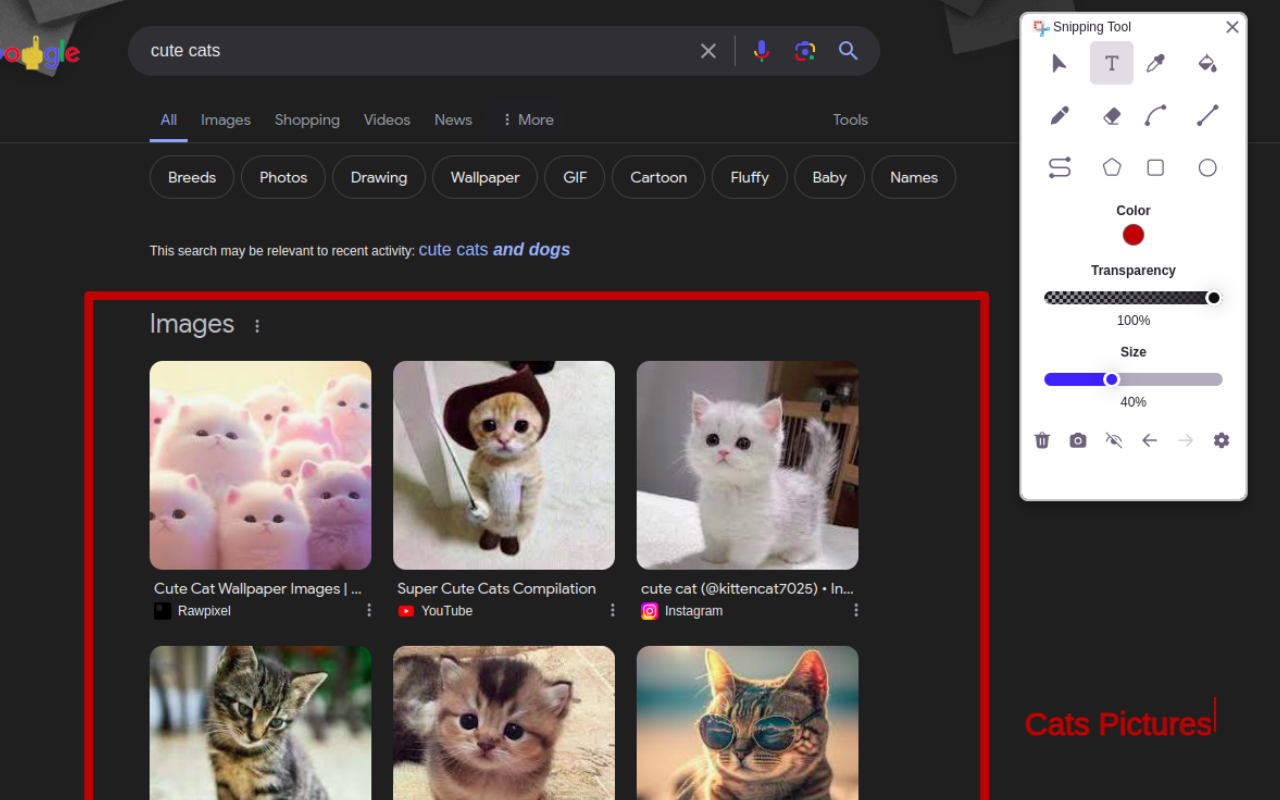Choose the Fluffy filter chip
The width and height of the screenshot is (1280, 800).
coord(749,177)
